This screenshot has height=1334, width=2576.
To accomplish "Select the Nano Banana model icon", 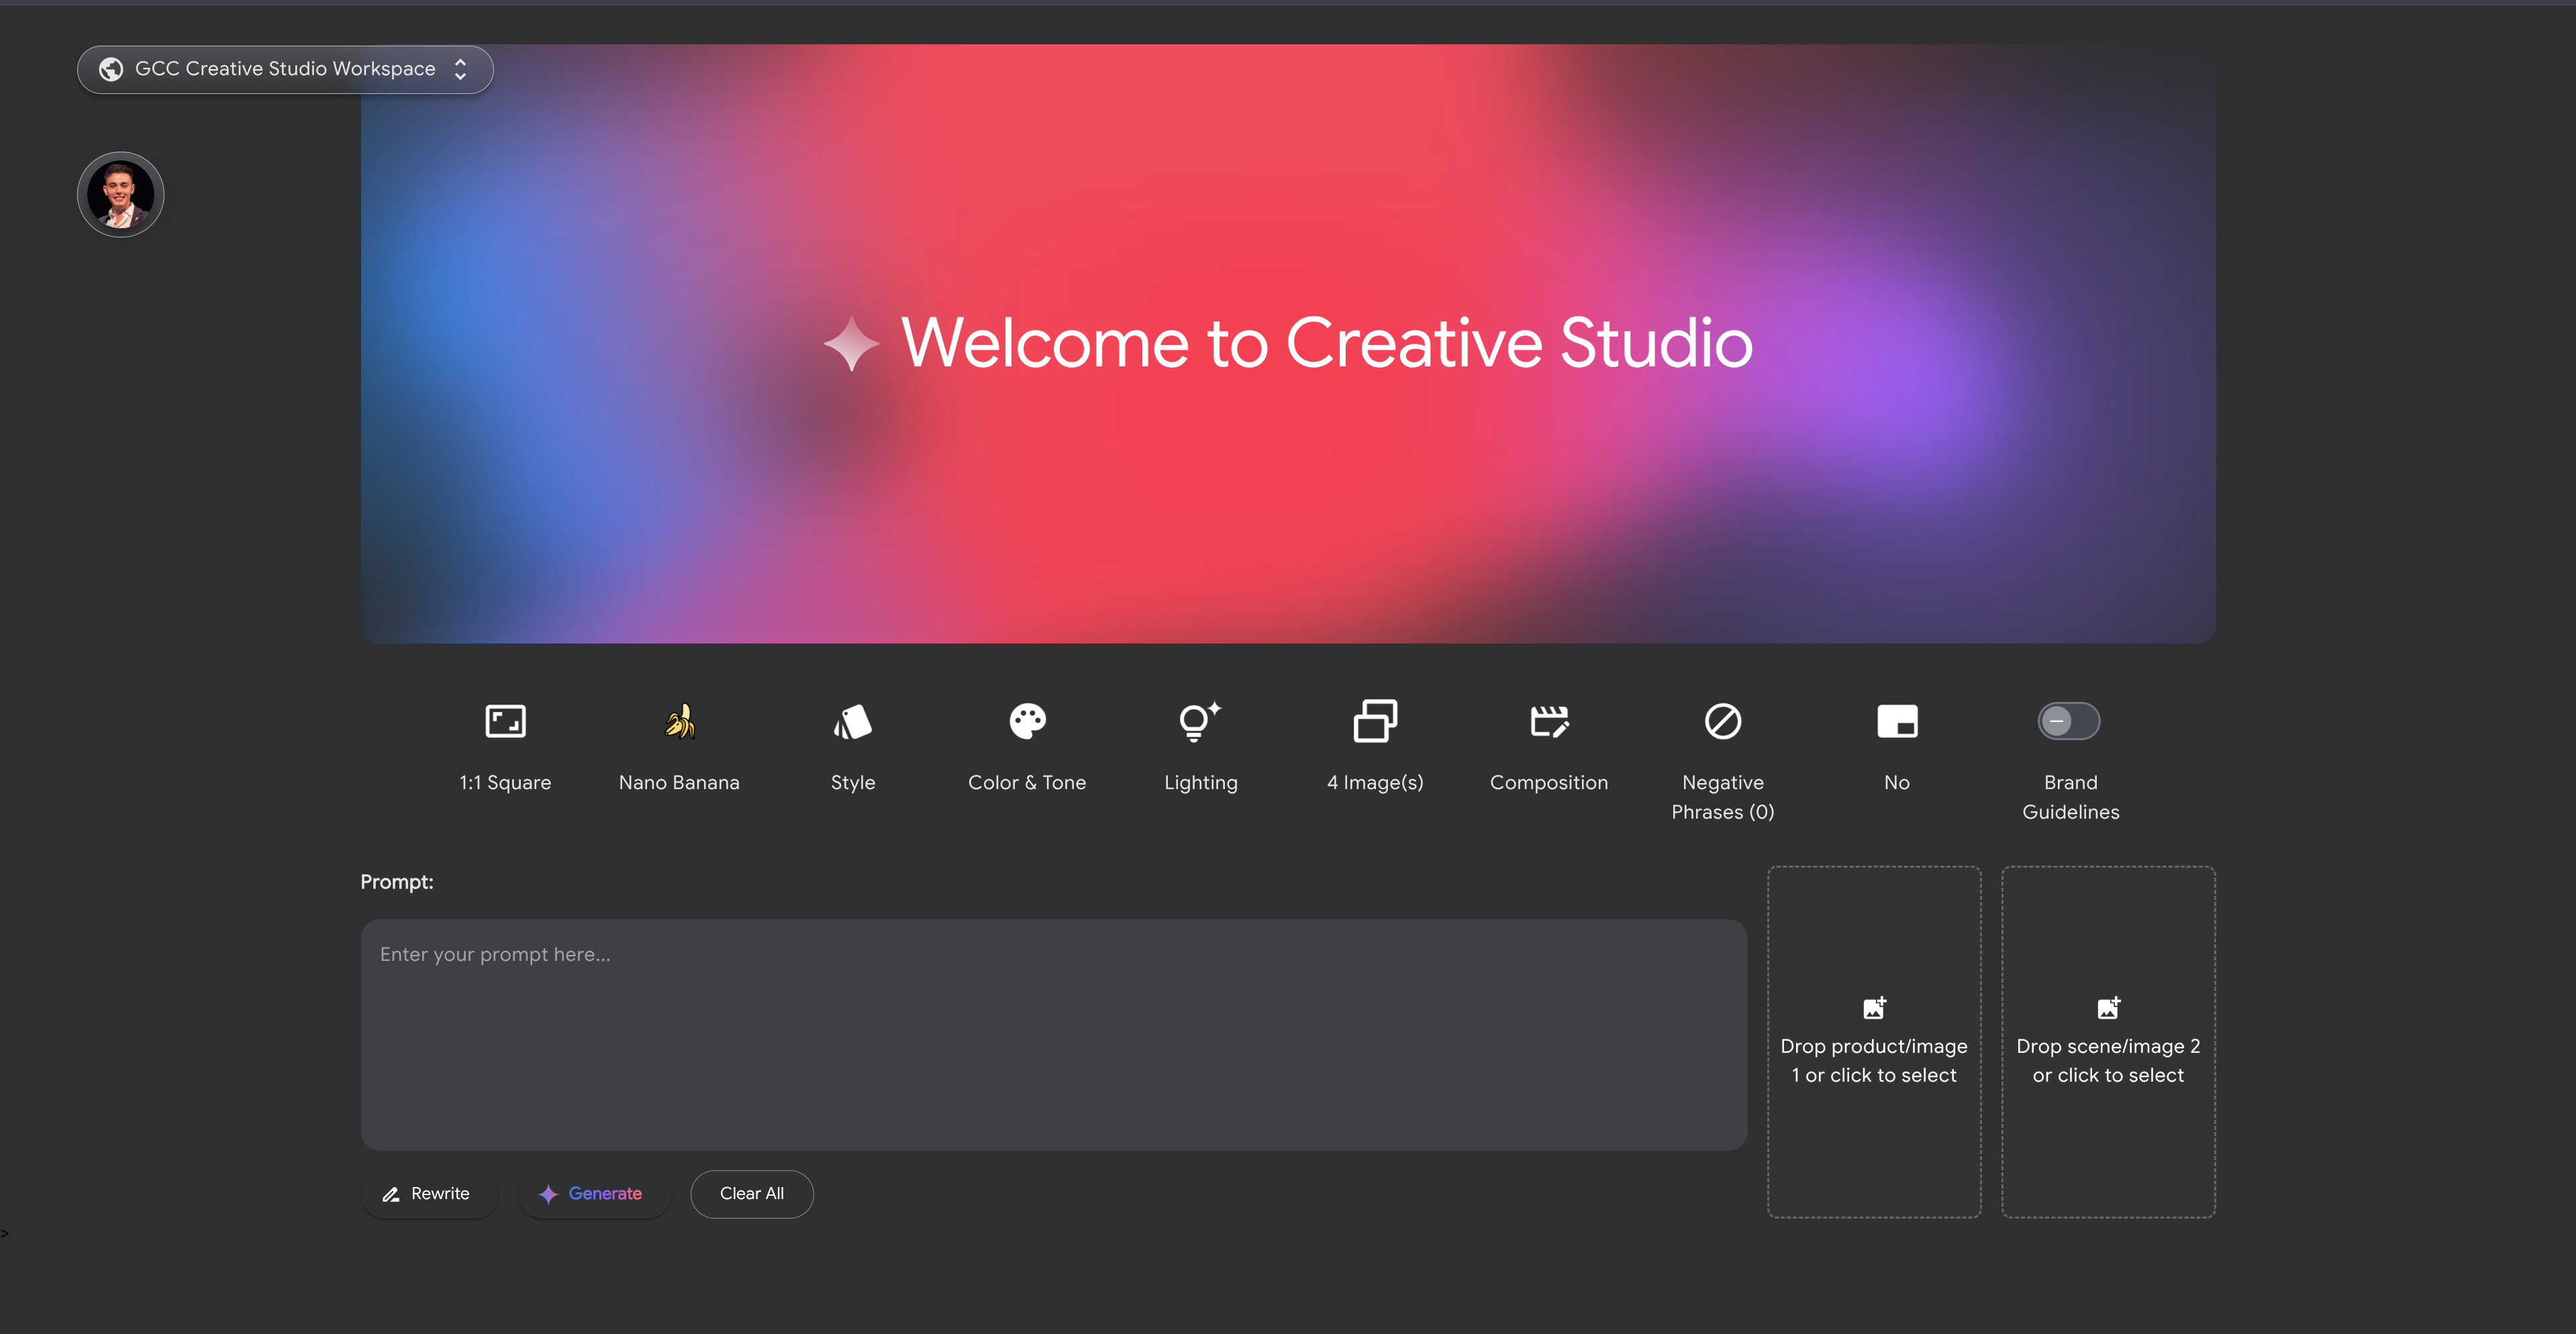I will point(679,721).
